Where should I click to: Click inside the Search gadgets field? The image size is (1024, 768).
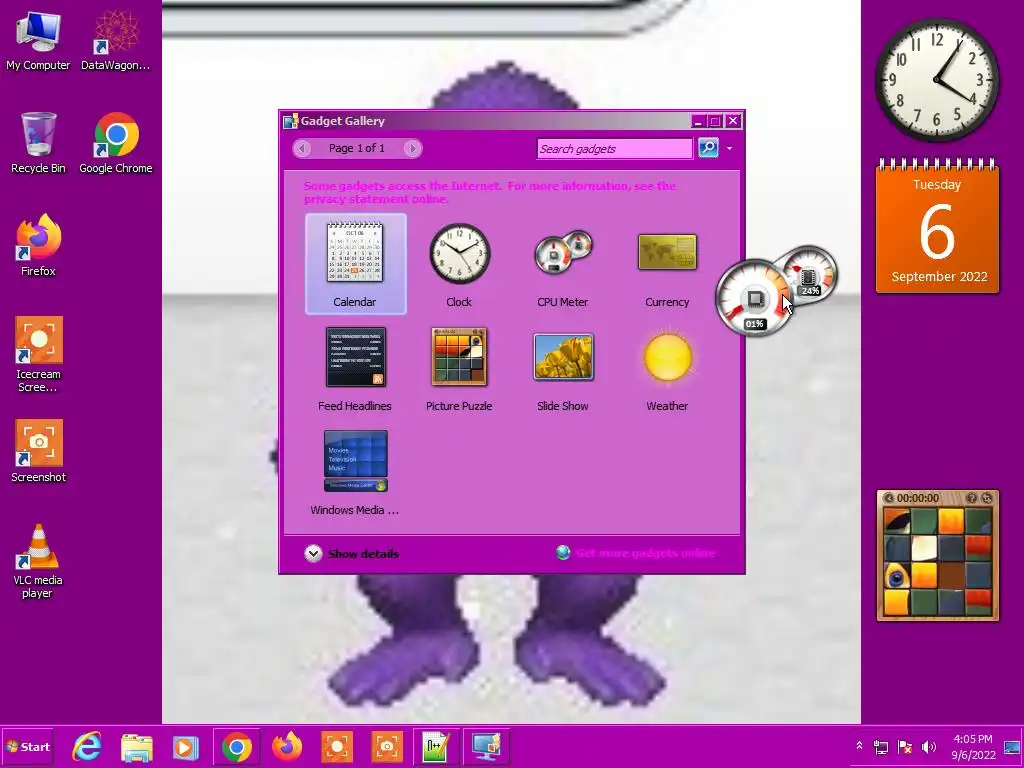[x=615, y=148]
